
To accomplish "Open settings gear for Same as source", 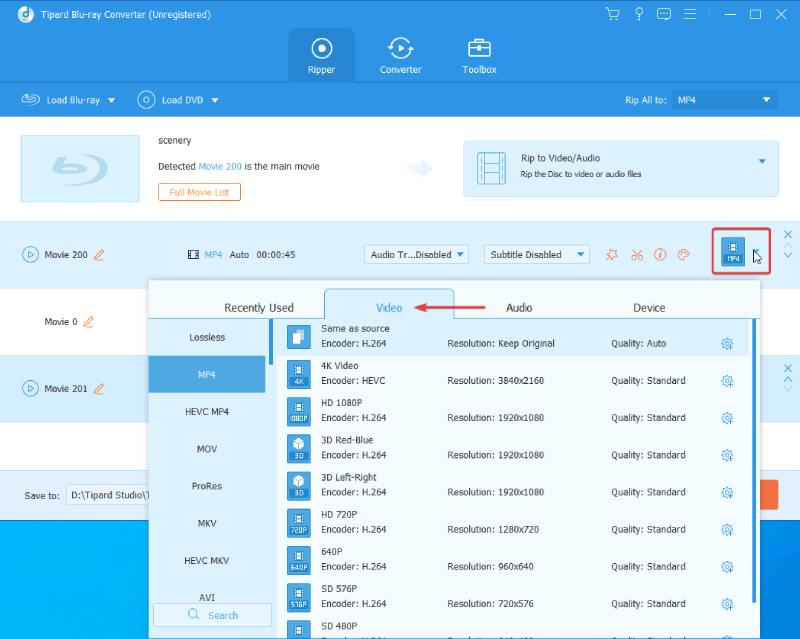I will point(727,343).
